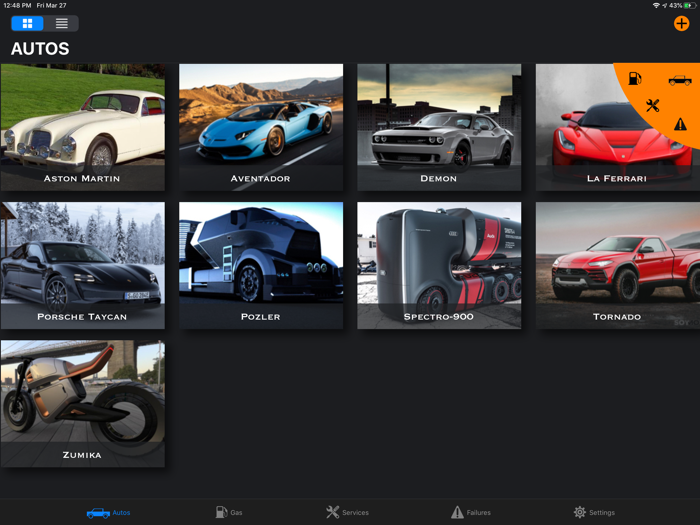The height and width of the screenshot is (525, 700).
Task: Open the Zumika motorcycle card
Action: click(x=83, y=404)
